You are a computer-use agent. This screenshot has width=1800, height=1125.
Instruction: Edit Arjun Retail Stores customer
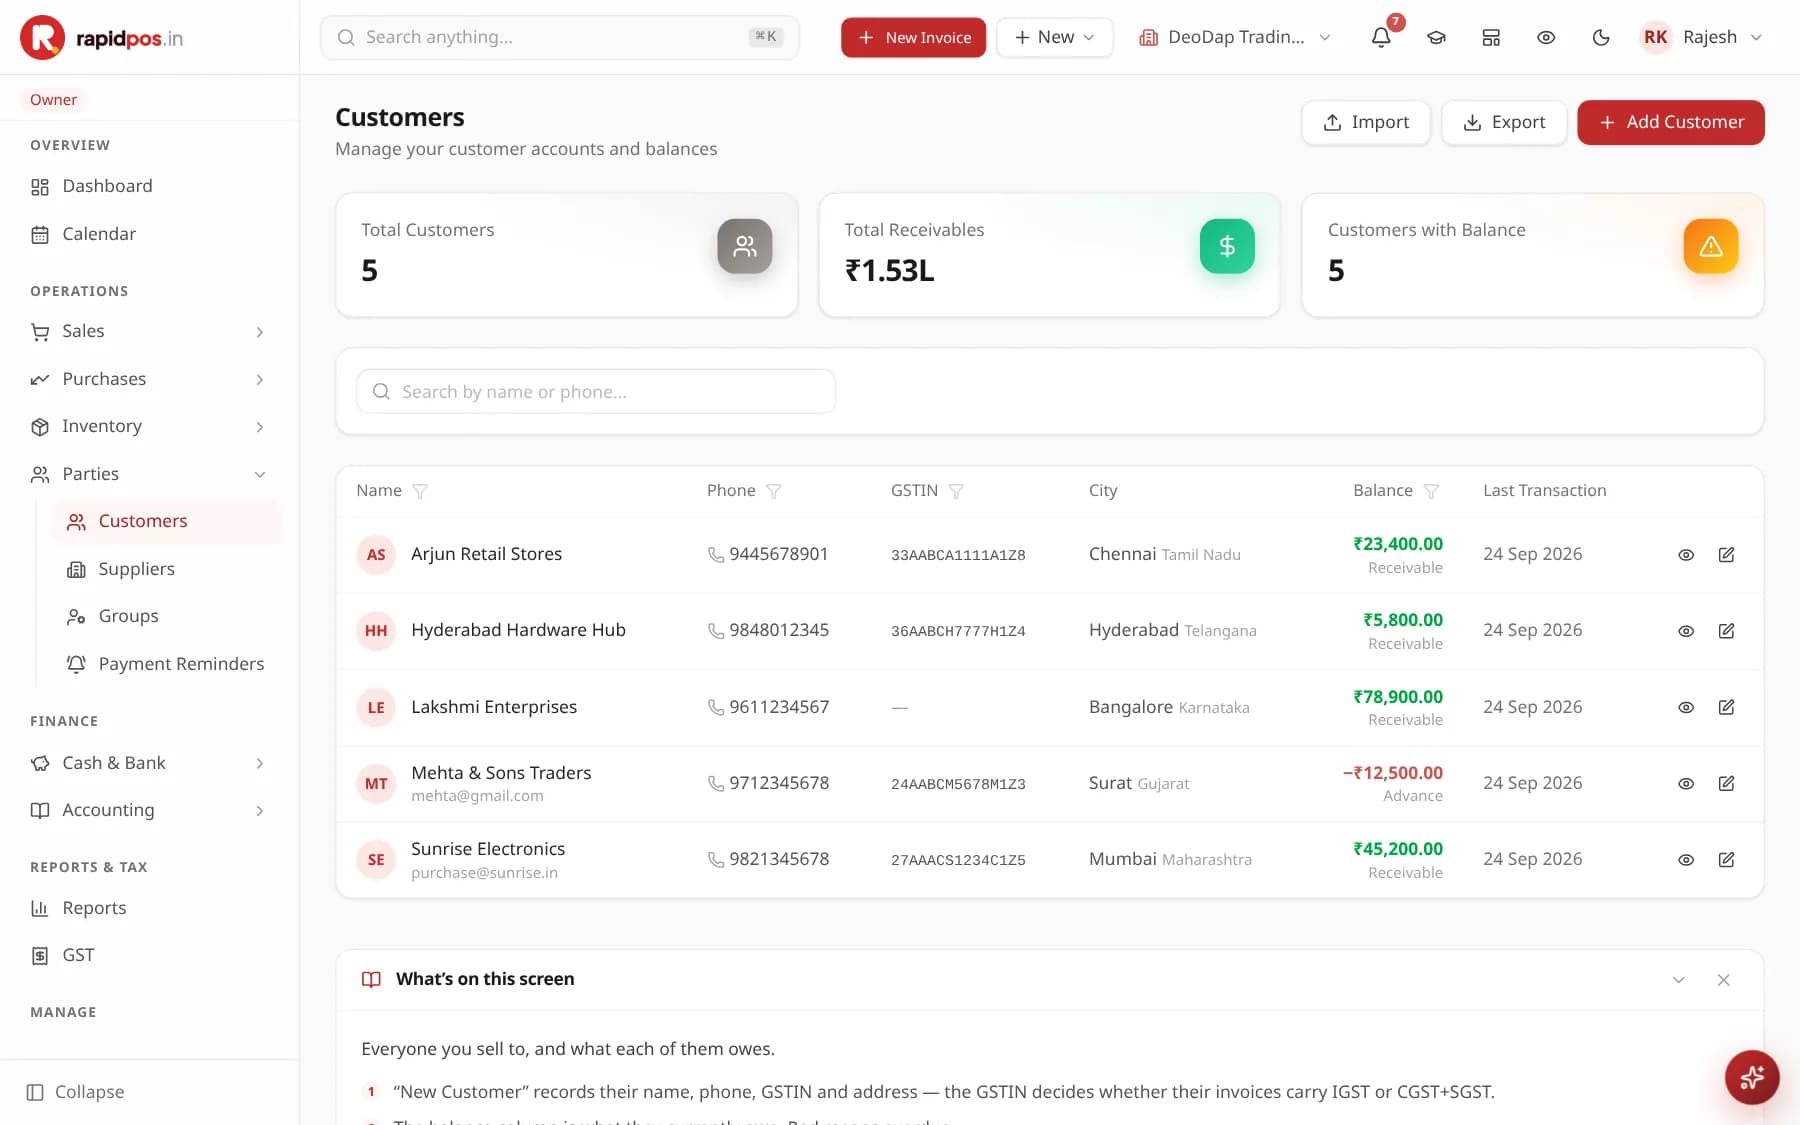click(1726, 555)
